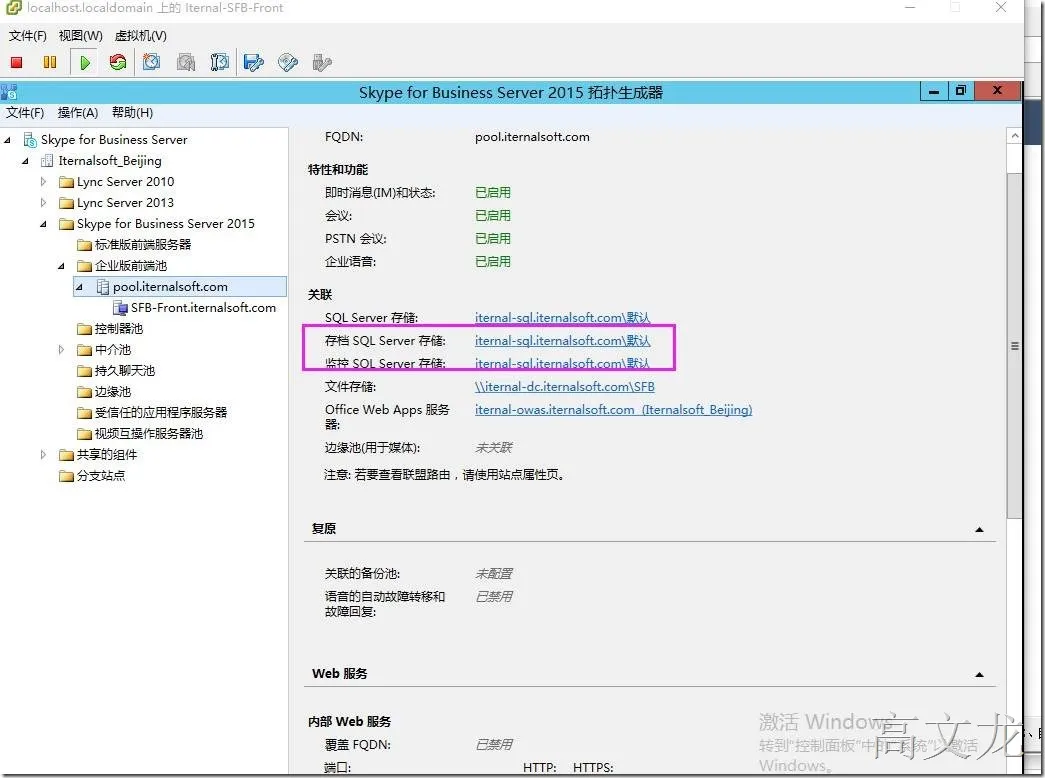Click the pool.iternalsoft.com pool icon

coord(103,287)
